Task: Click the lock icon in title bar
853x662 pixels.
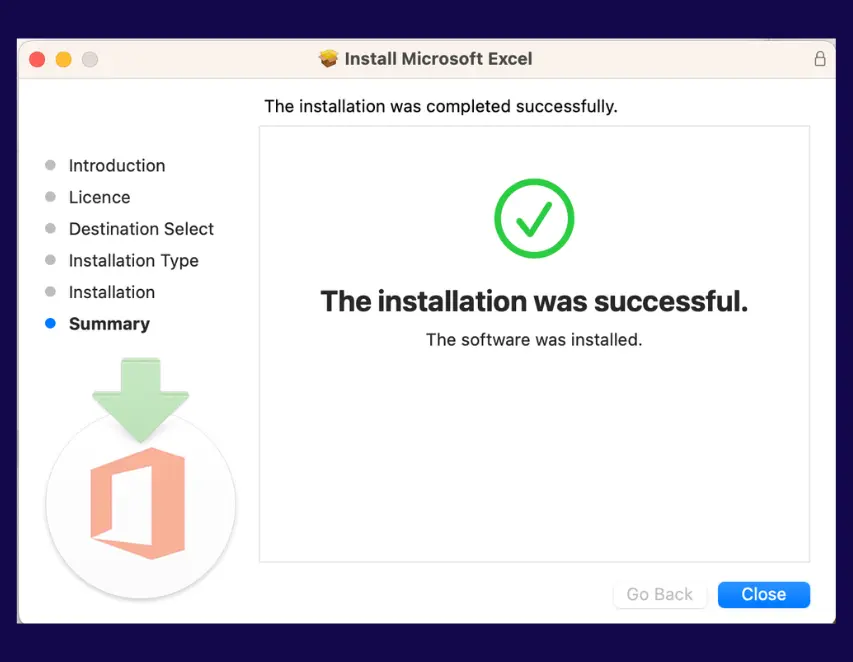Action: 820,59
